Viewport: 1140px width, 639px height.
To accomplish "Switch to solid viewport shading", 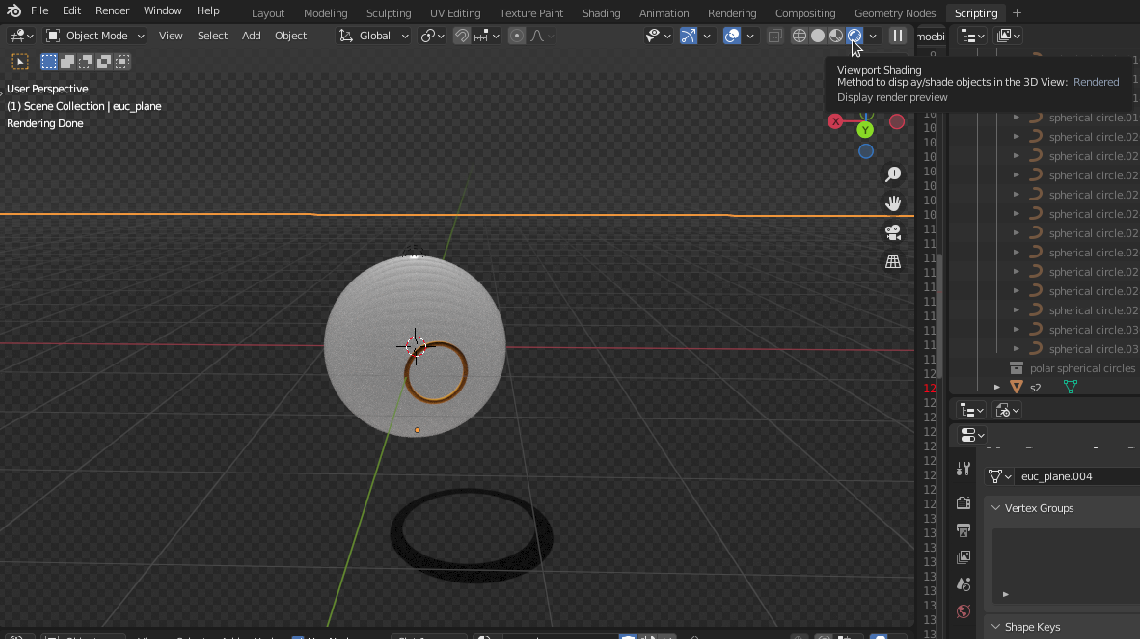I will [817, 36].
